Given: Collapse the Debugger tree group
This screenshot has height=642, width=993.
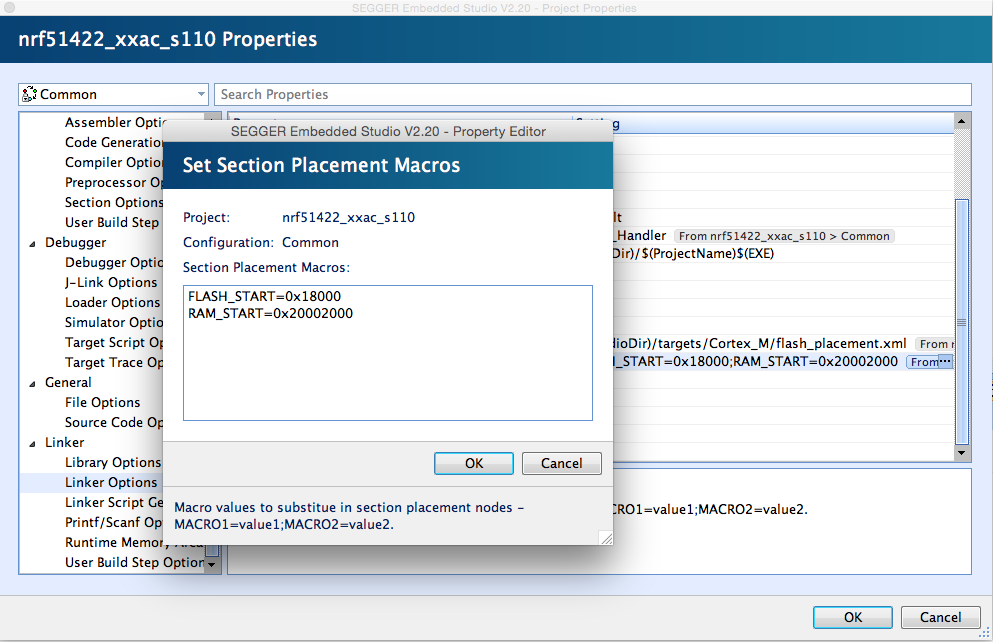Looking at the screenshot, I should click(32, 243).
